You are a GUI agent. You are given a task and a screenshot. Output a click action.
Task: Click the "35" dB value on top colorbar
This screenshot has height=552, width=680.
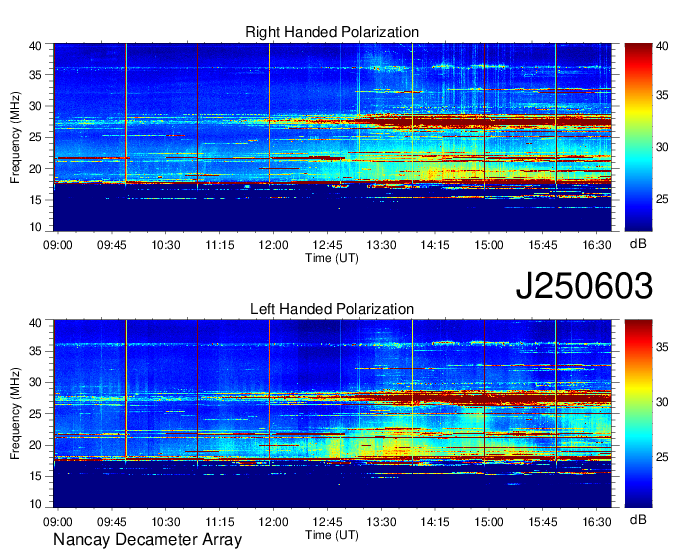(662, 95)
